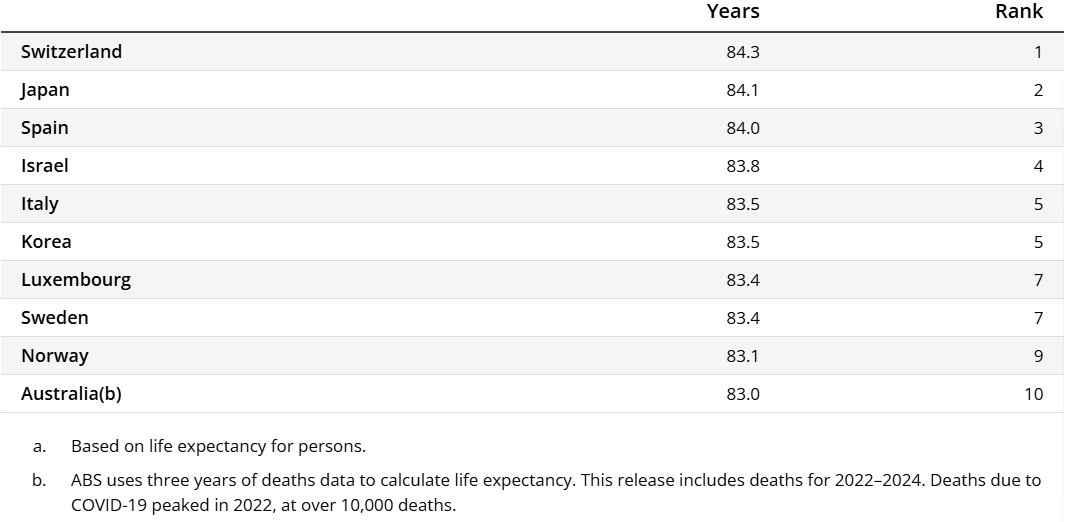Select Australia's 83.0 years value

point(743,394)
